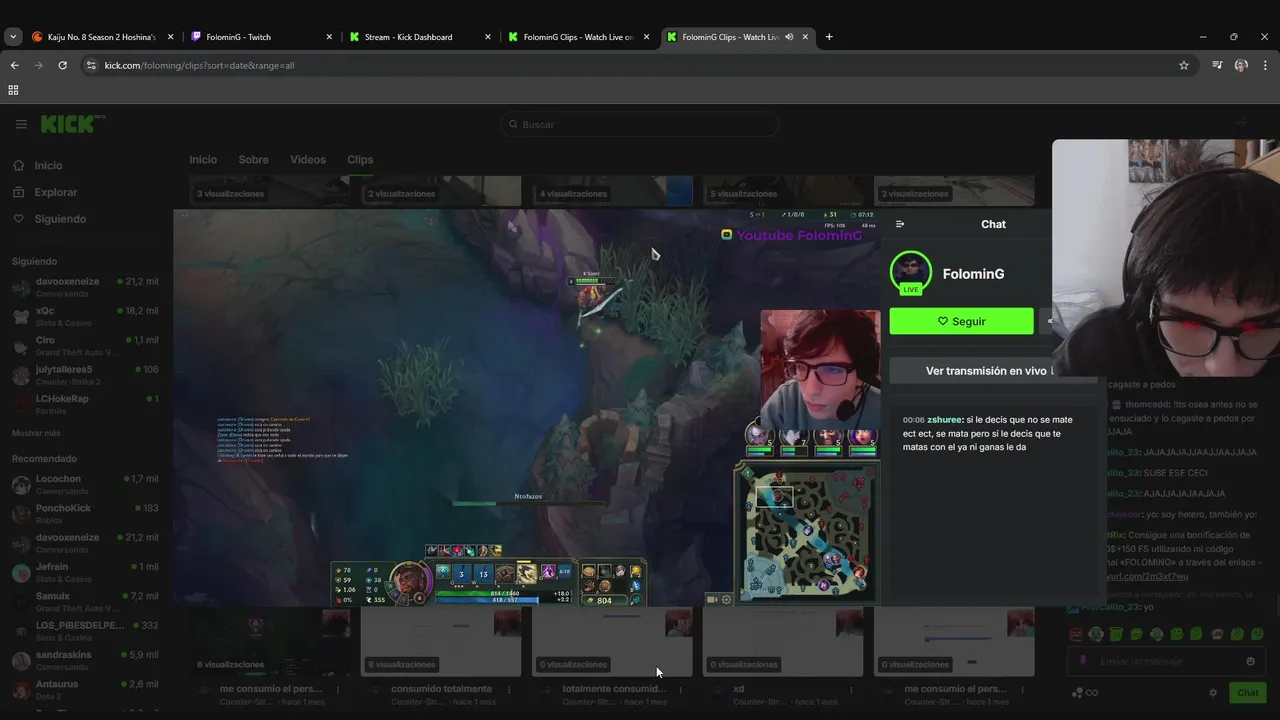Open davooxeneize Conversando channel in Siguiendo list
The height and width of the screenshot is (720, 1280).
point(86,288)
